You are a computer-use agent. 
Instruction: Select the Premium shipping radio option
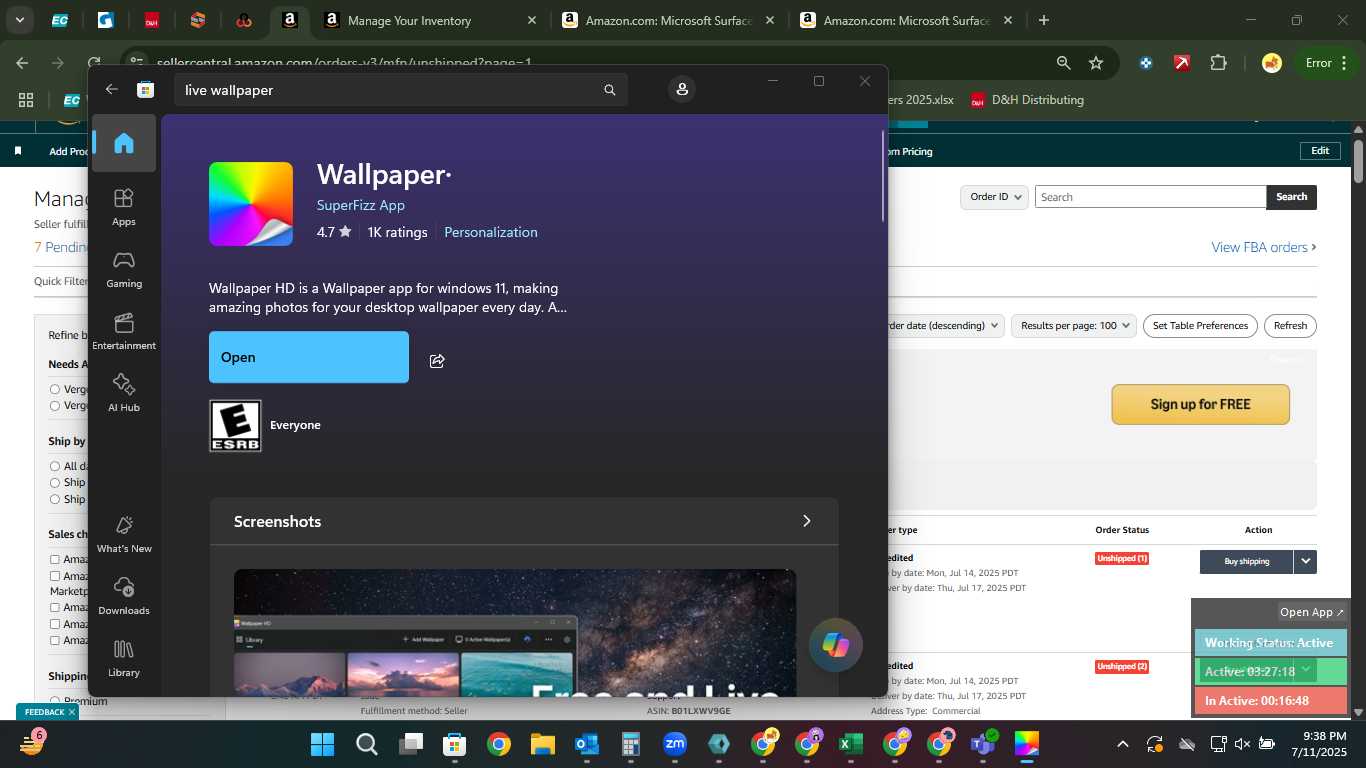(x=55, y=701)
